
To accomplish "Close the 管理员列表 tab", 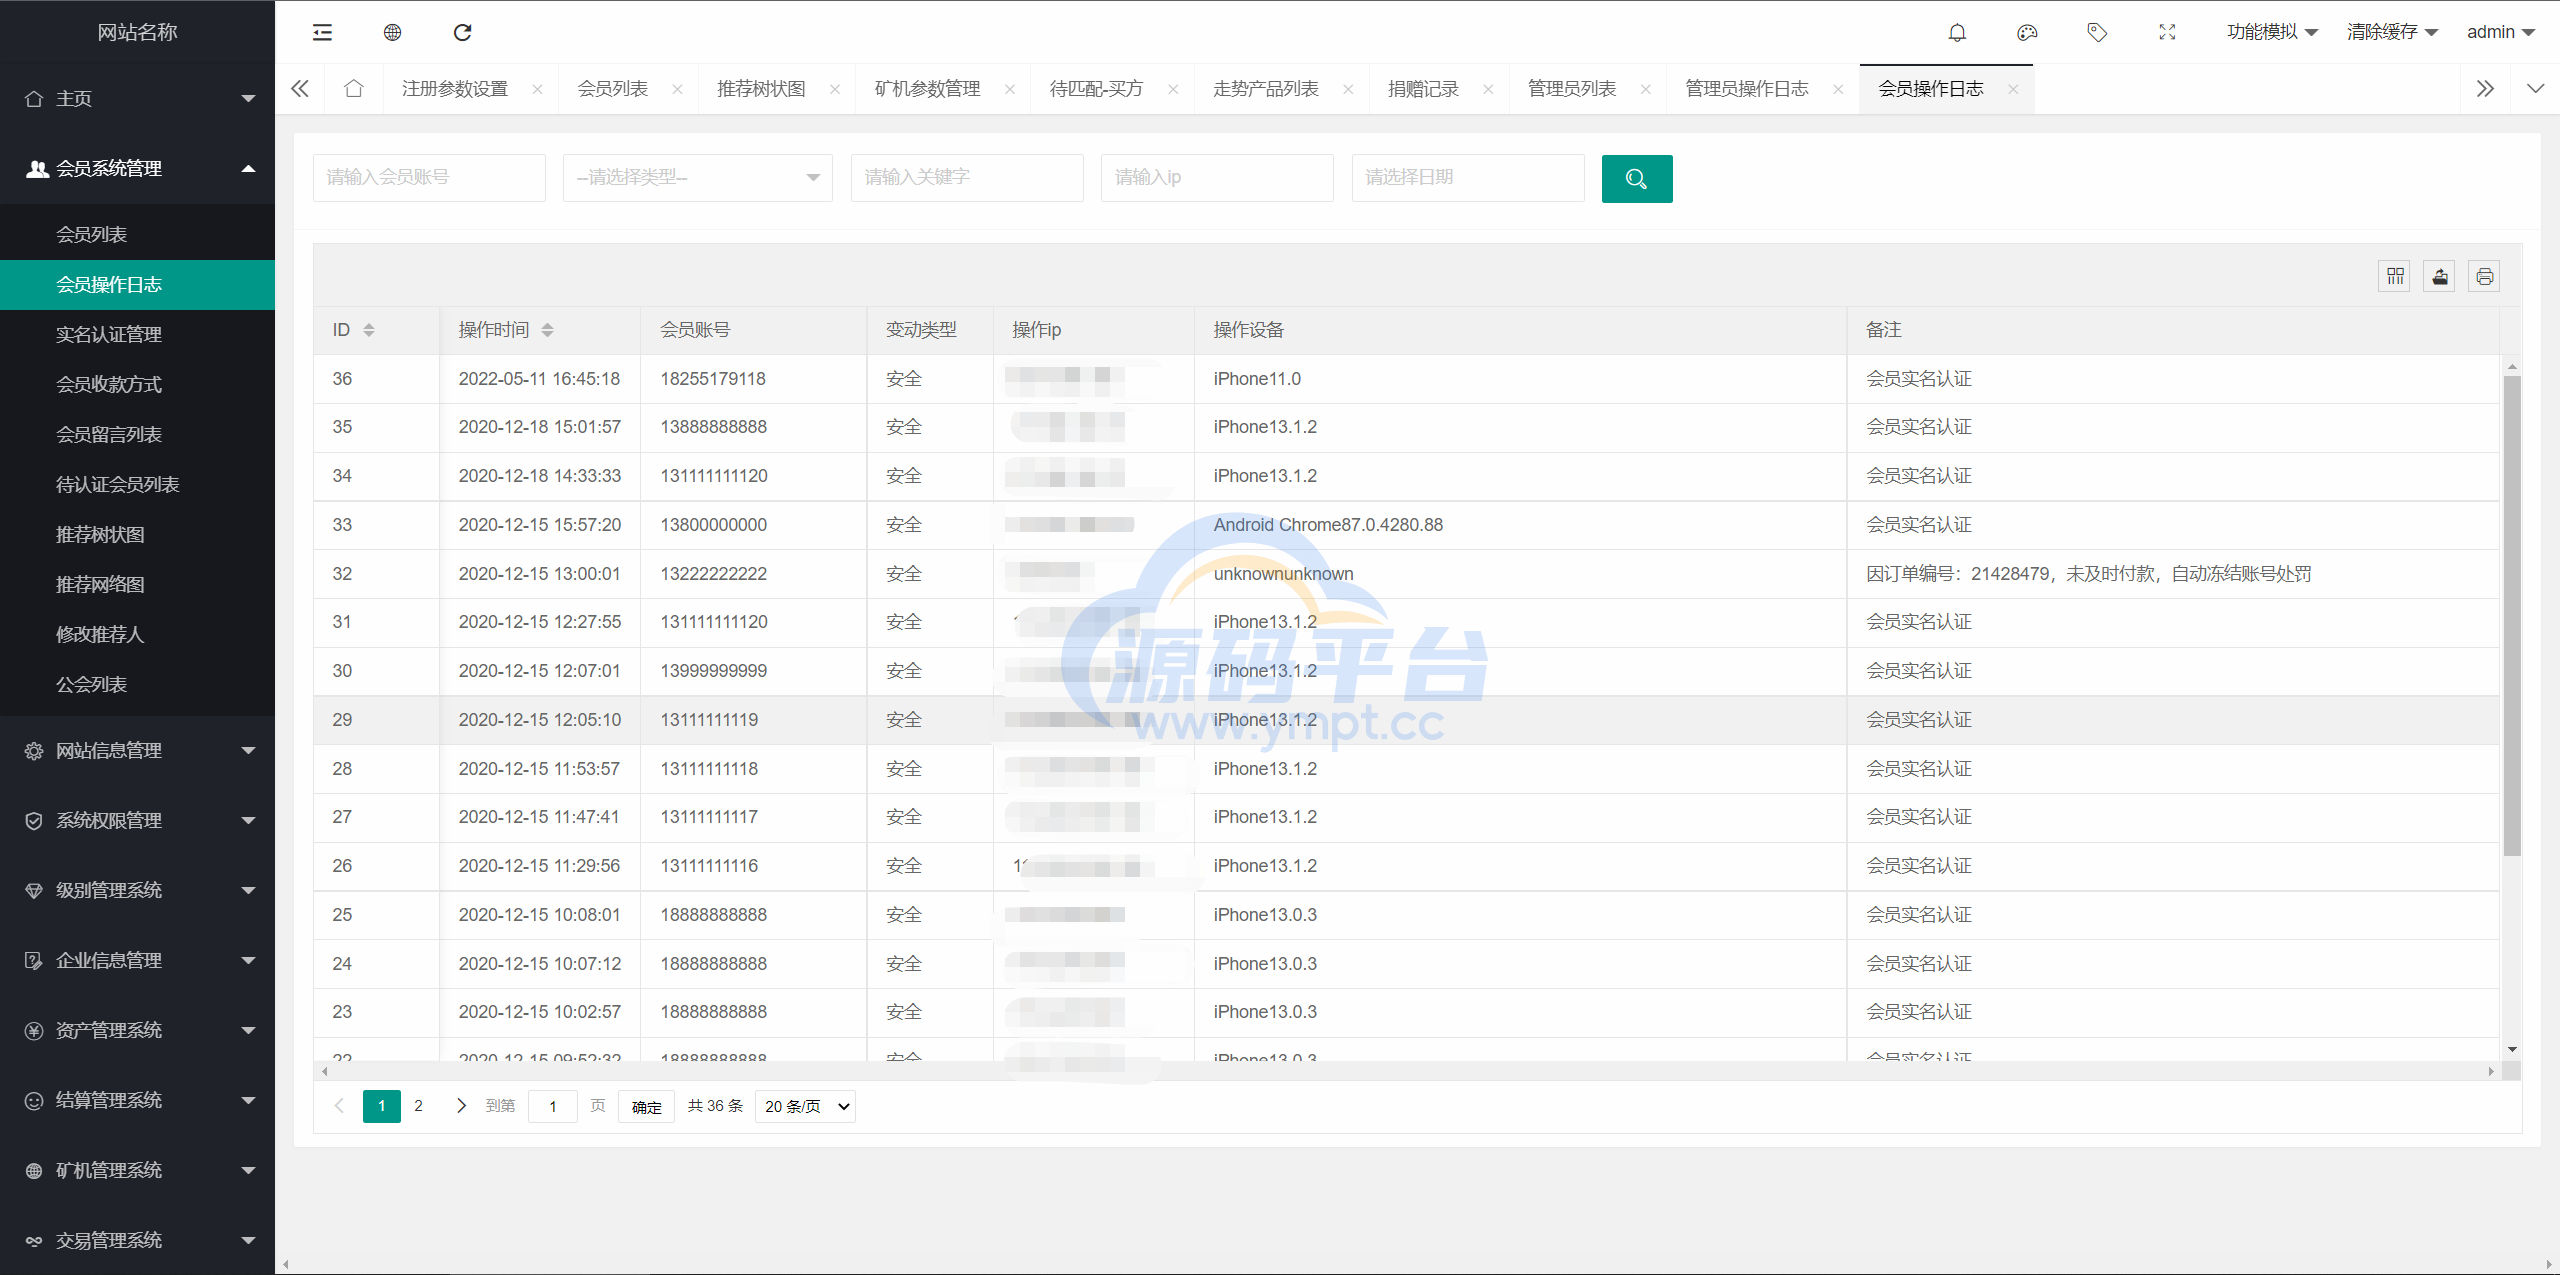I will 1646,89.
